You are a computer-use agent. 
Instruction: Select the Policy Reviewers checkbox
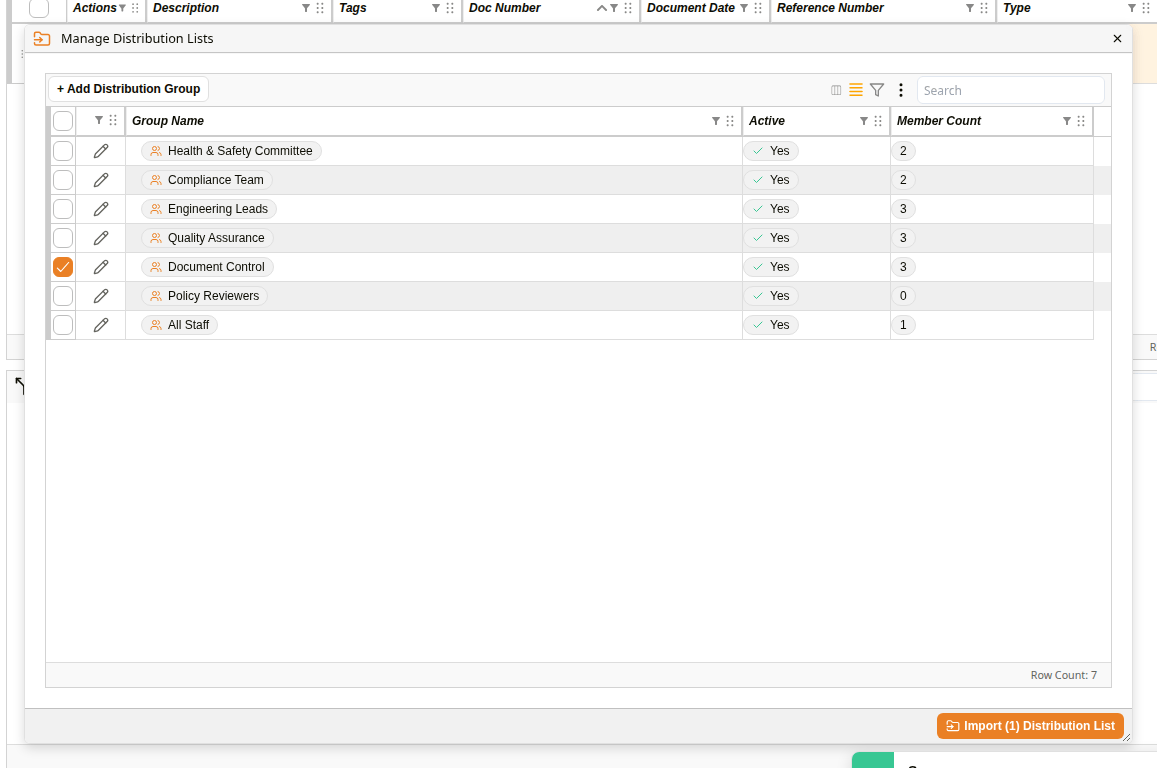click(63, 296)
